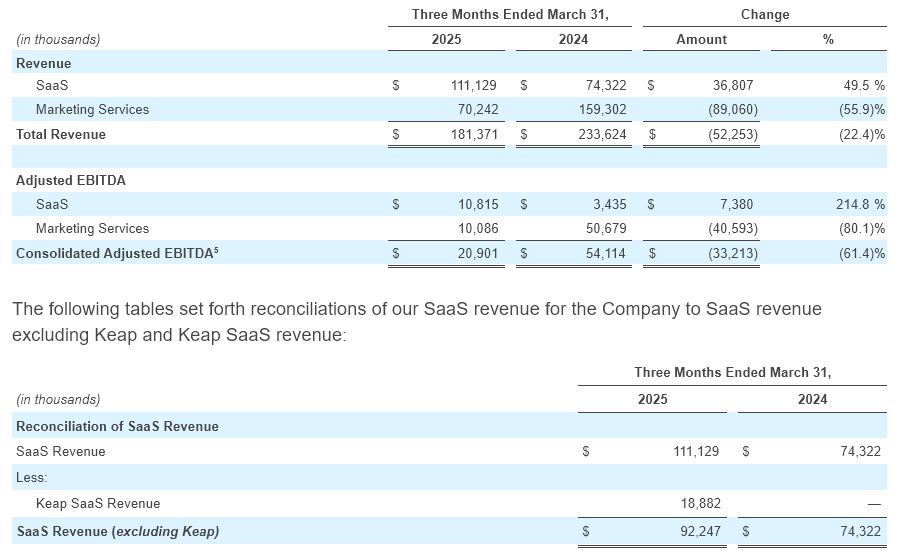
Task: Click the (61.4)% consolidated change
Action: tap(862, 254)
